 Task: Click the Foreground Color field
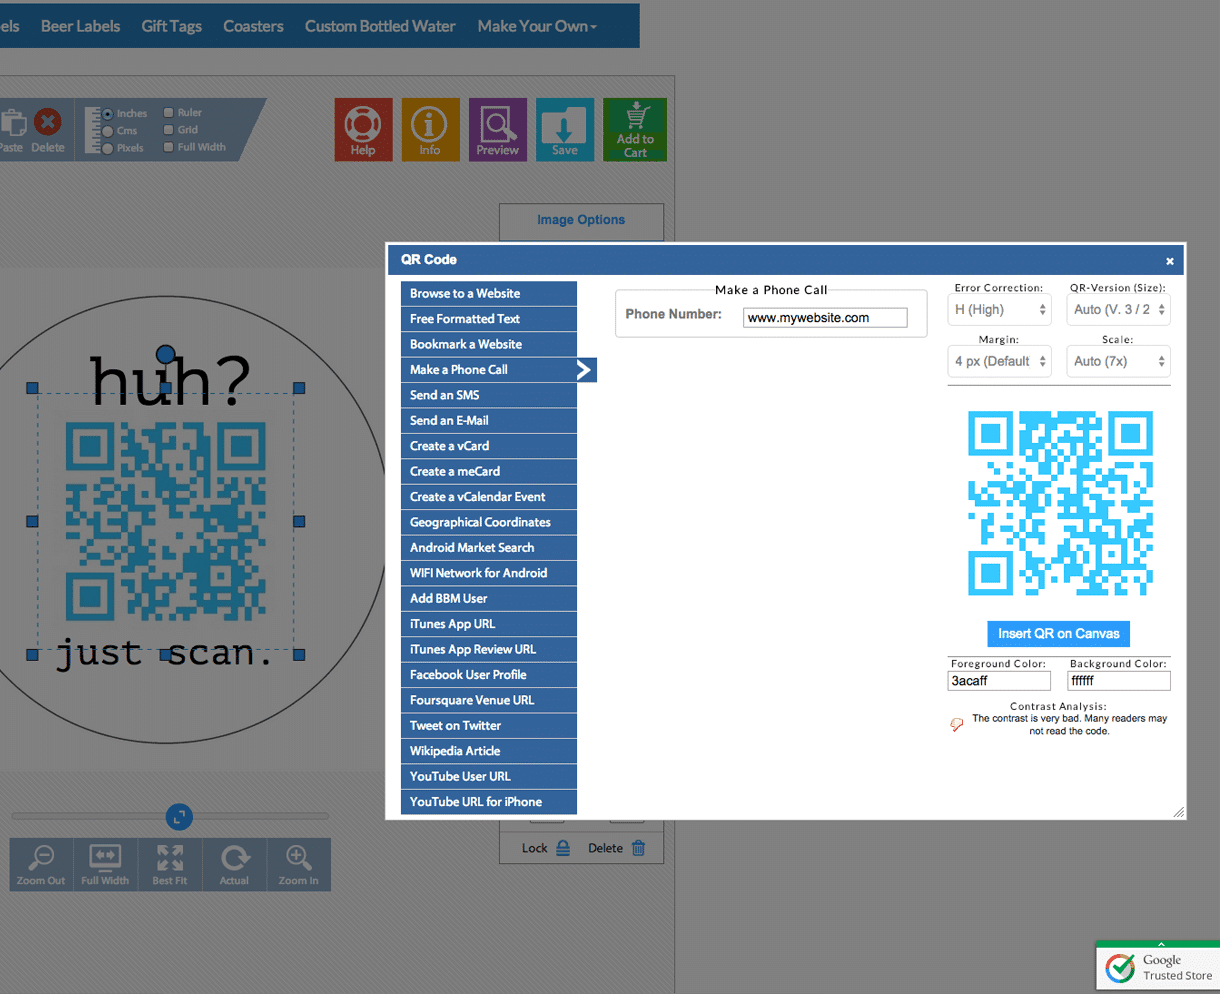click(999, 681)
